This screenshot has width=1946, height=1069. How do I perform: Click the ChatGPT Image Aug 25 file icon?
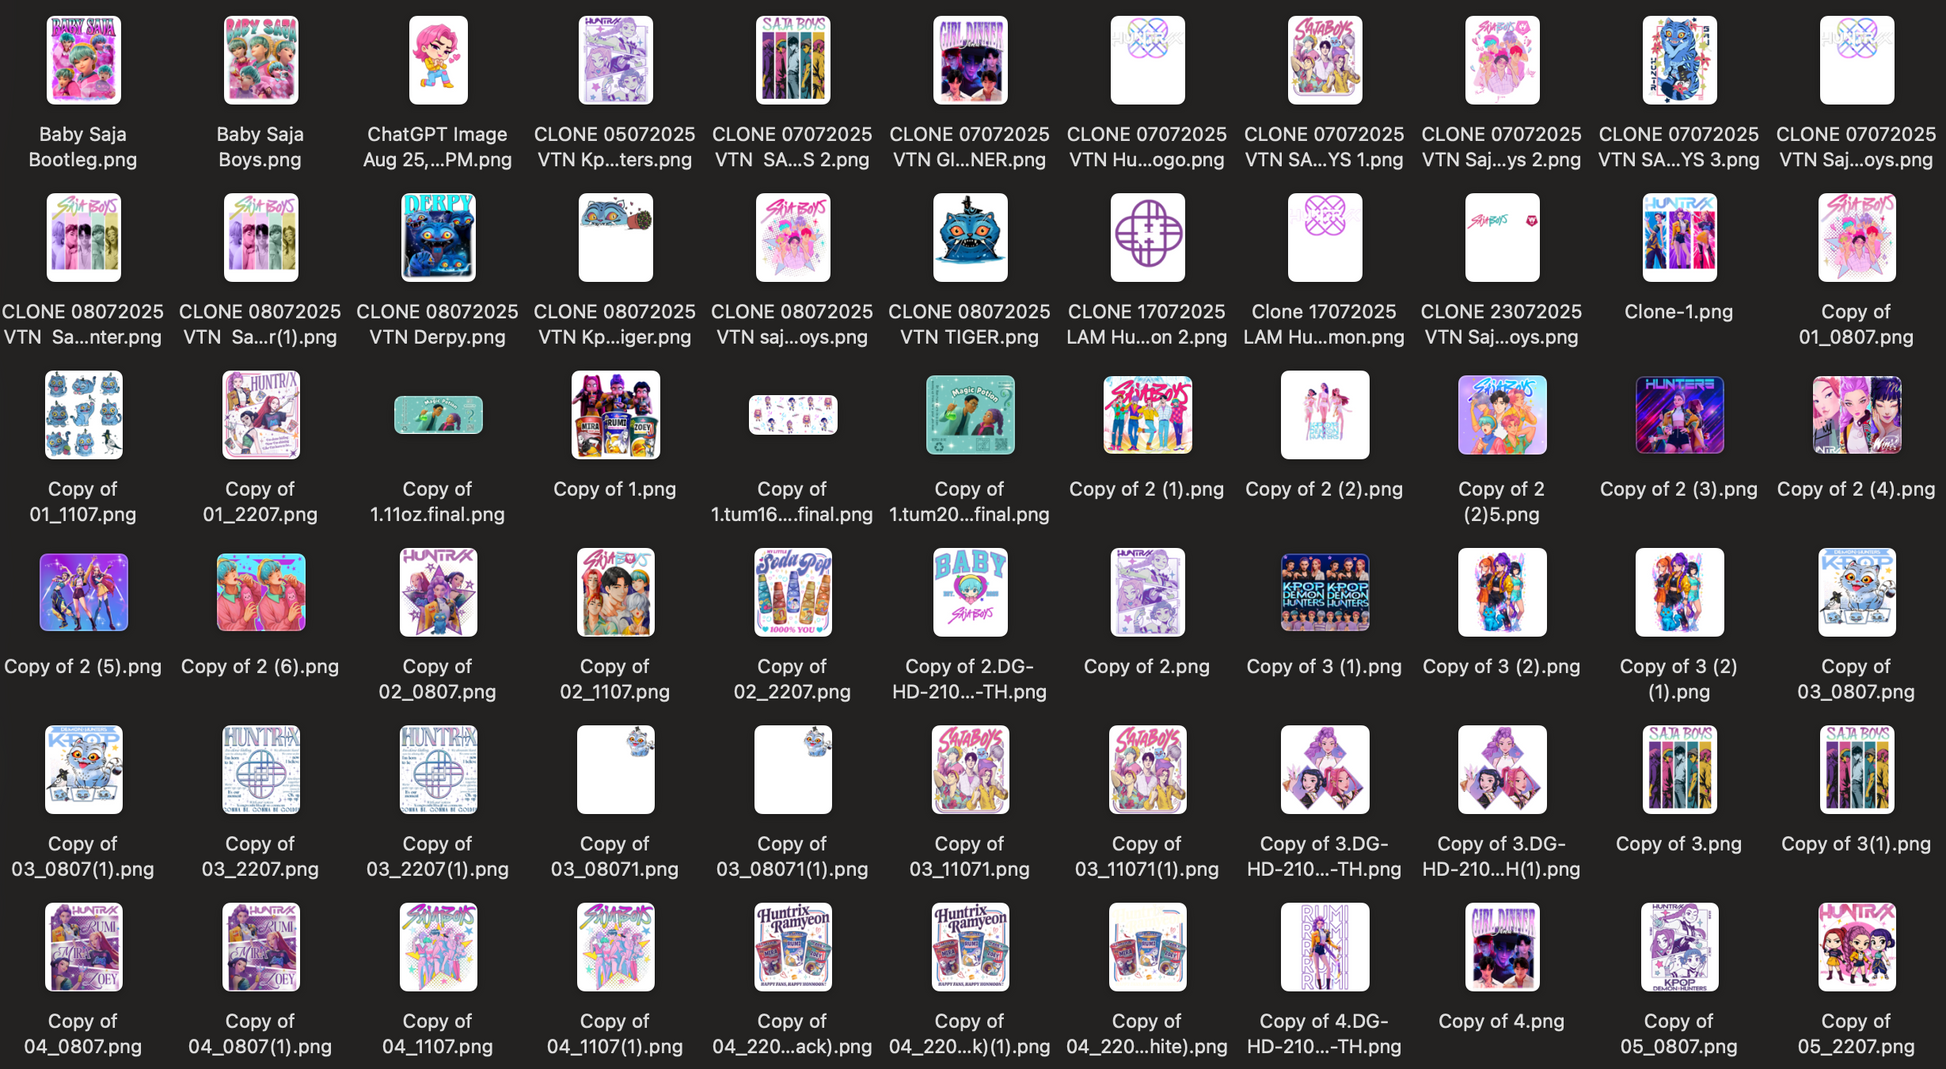point(437,60)
